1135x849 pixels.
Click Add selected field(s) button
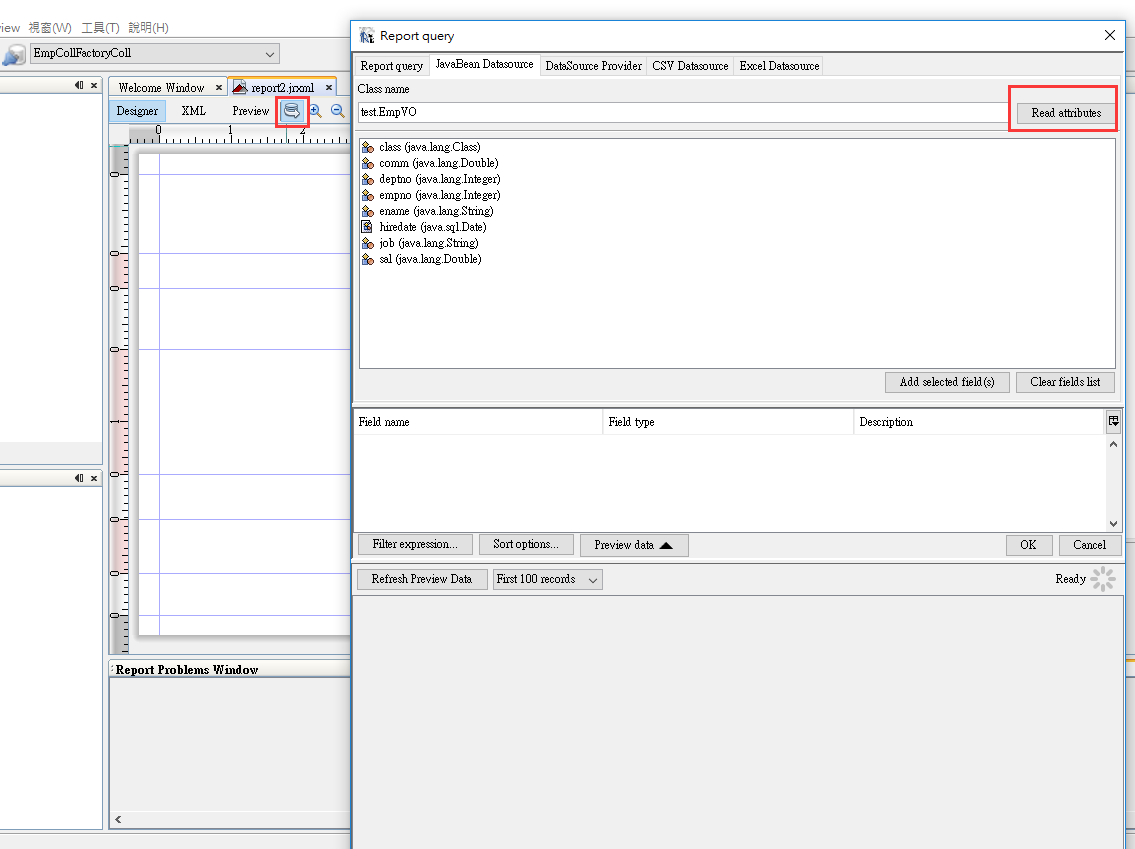click(x=946, y=382)
